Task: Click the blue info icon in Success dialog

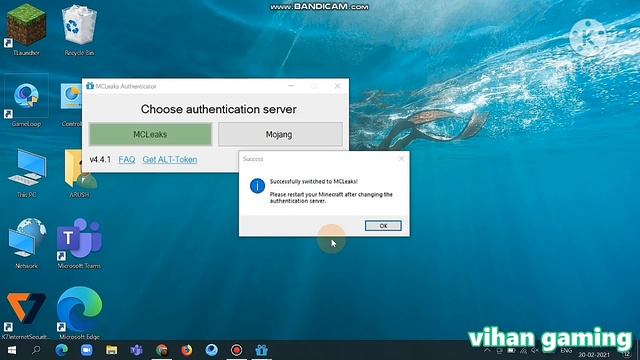Action: tap(257, 186)
